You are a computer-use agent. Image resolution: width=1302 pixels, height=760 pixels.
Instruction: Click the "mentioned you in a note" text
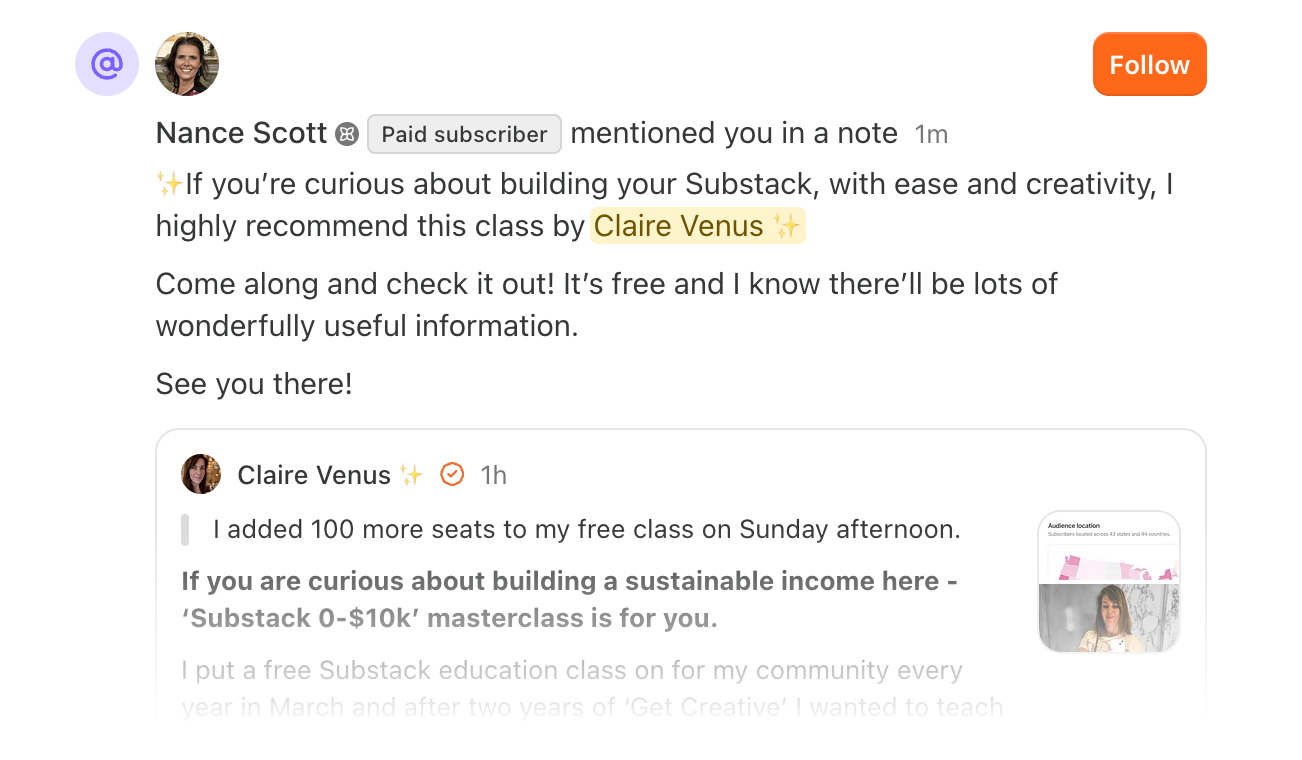[733, 134]
